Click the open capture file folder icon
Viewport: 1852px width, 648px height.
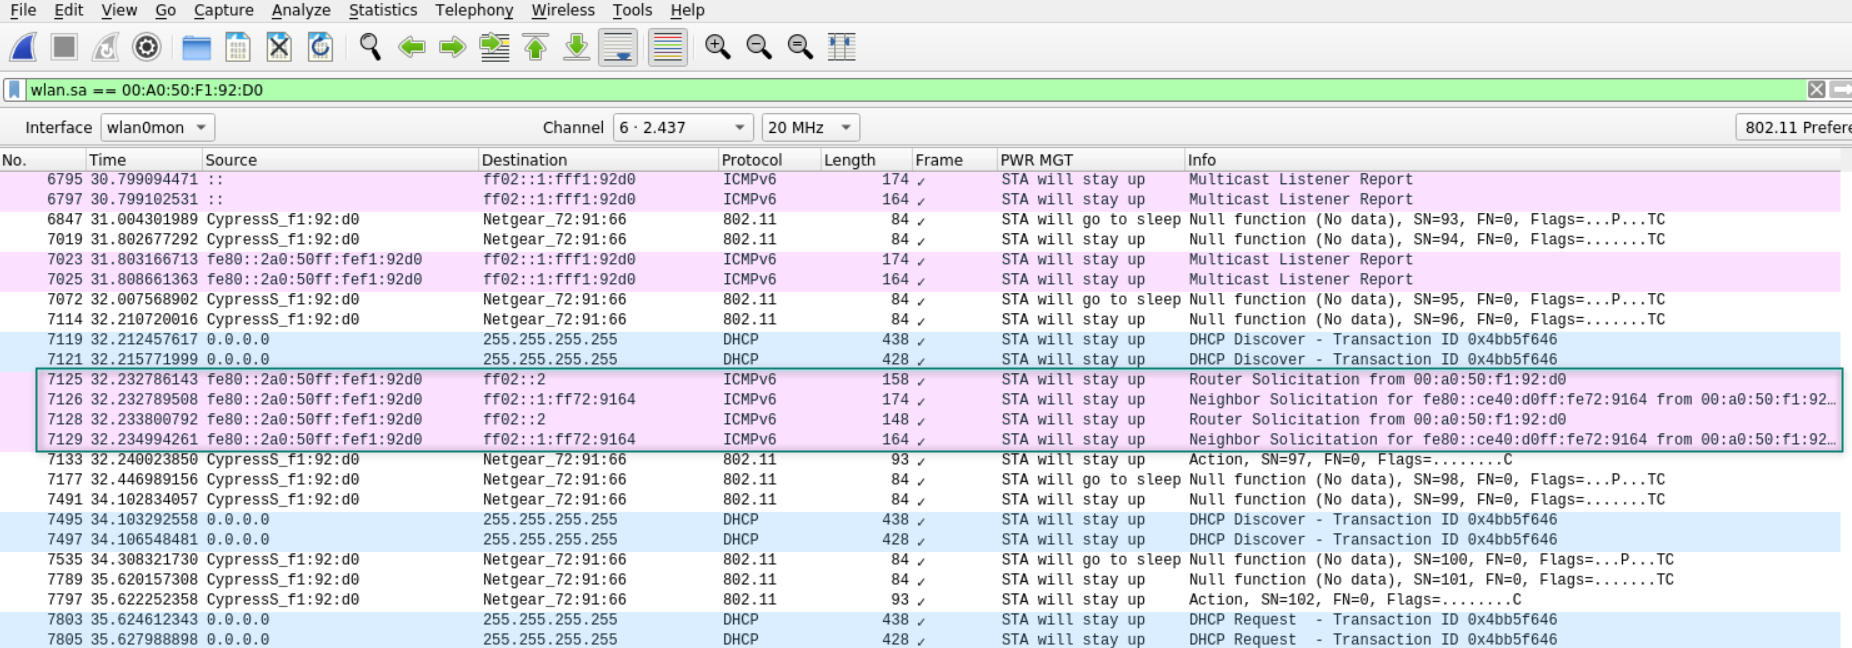[196, 47]
